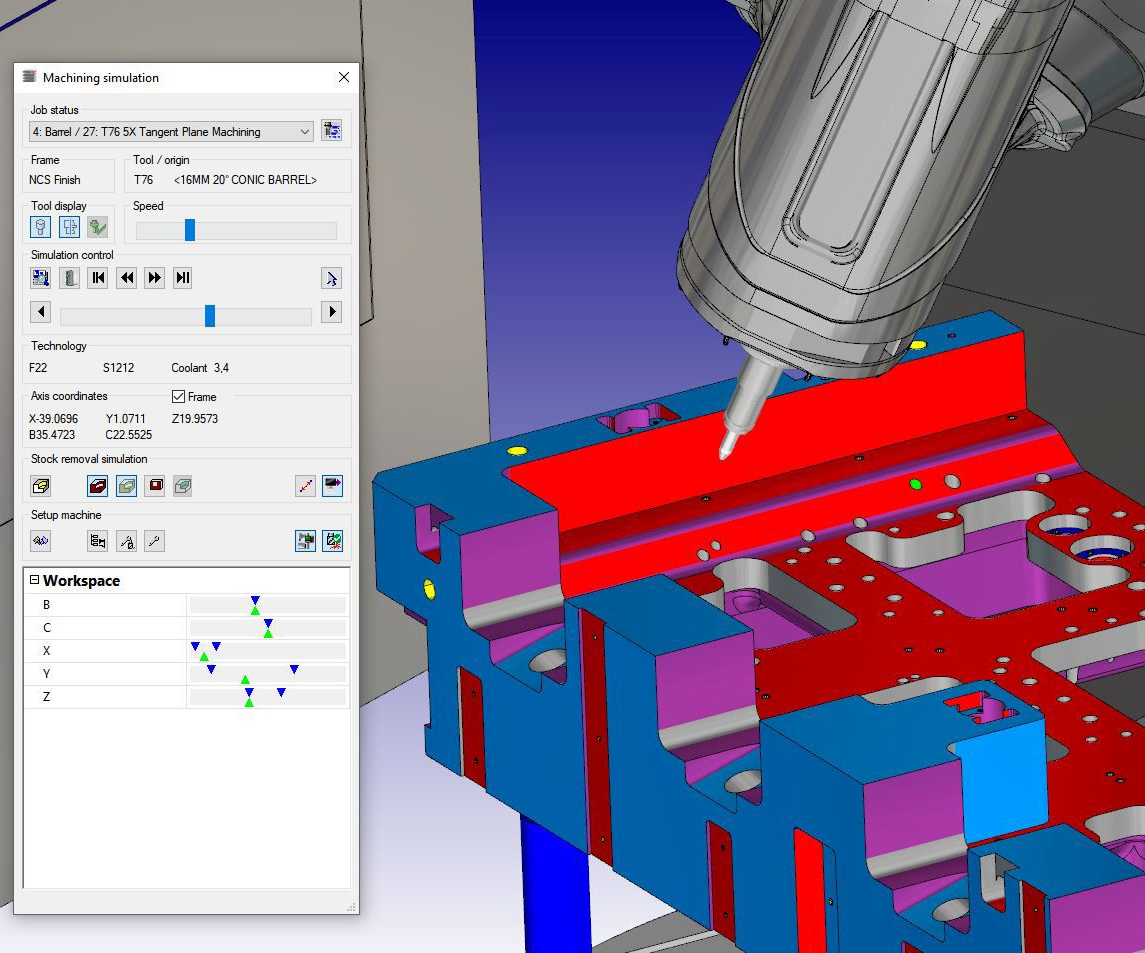1145x953 pixels.
Task: Click the yellow stock model icon
Action: click(x=41, y=486)
